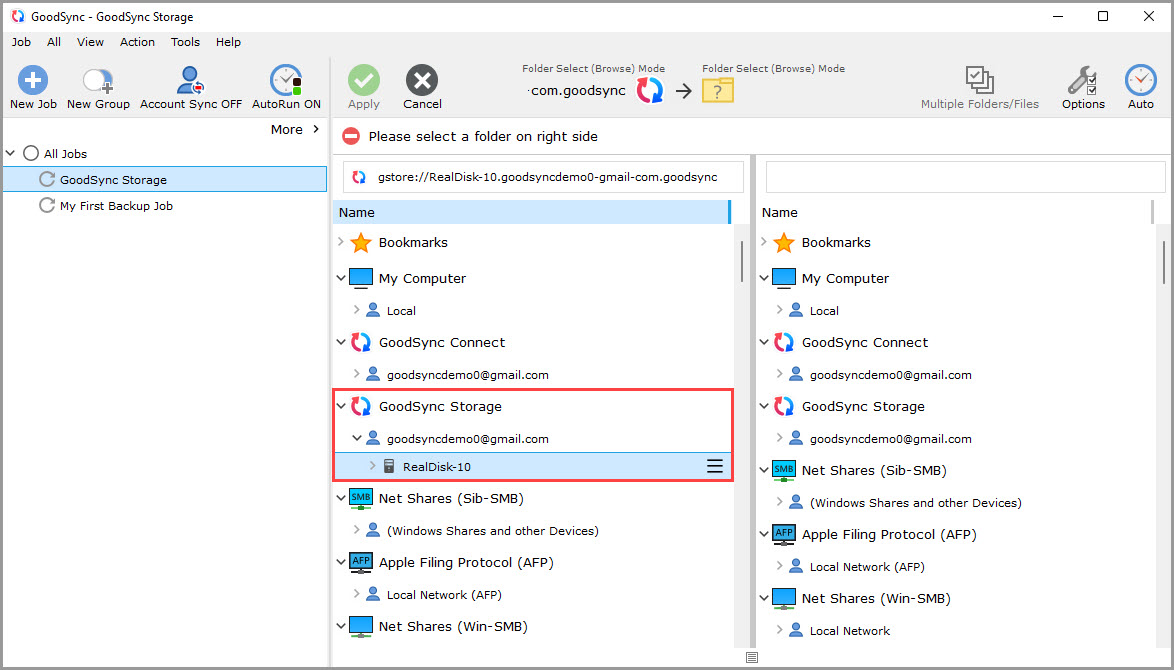This screenshot has width=1174, height=670.
Task: Select left pane (Windows Shares and other Devices)
Action: 493,531
